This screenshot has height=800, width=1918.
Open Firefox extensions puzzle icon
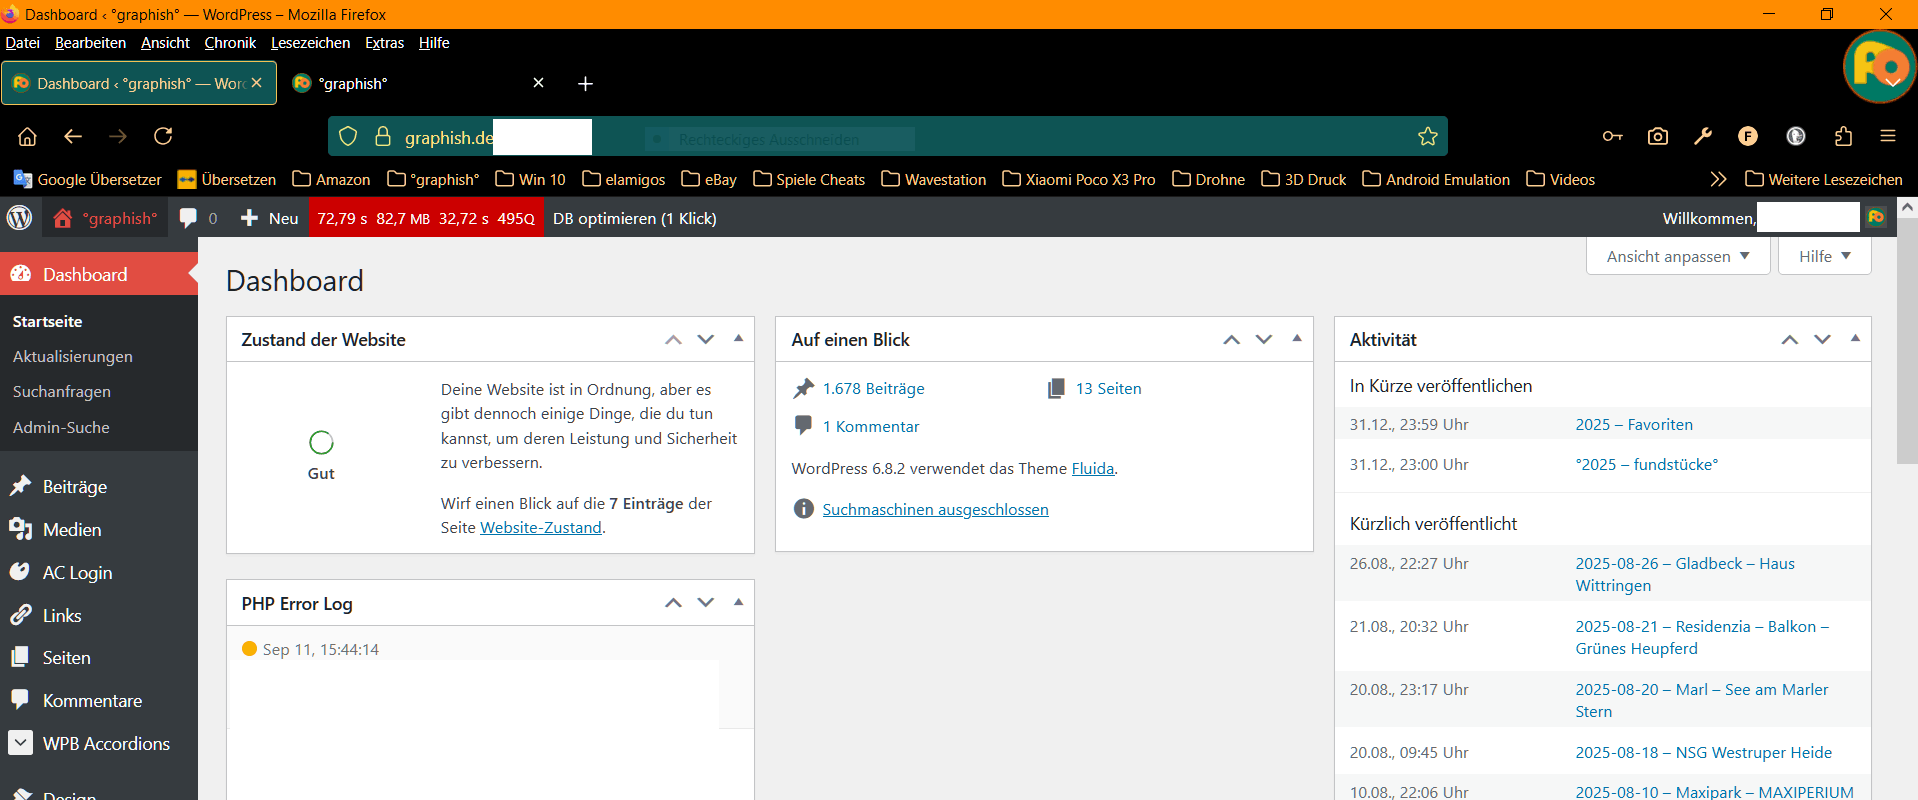click(1843, 136)
